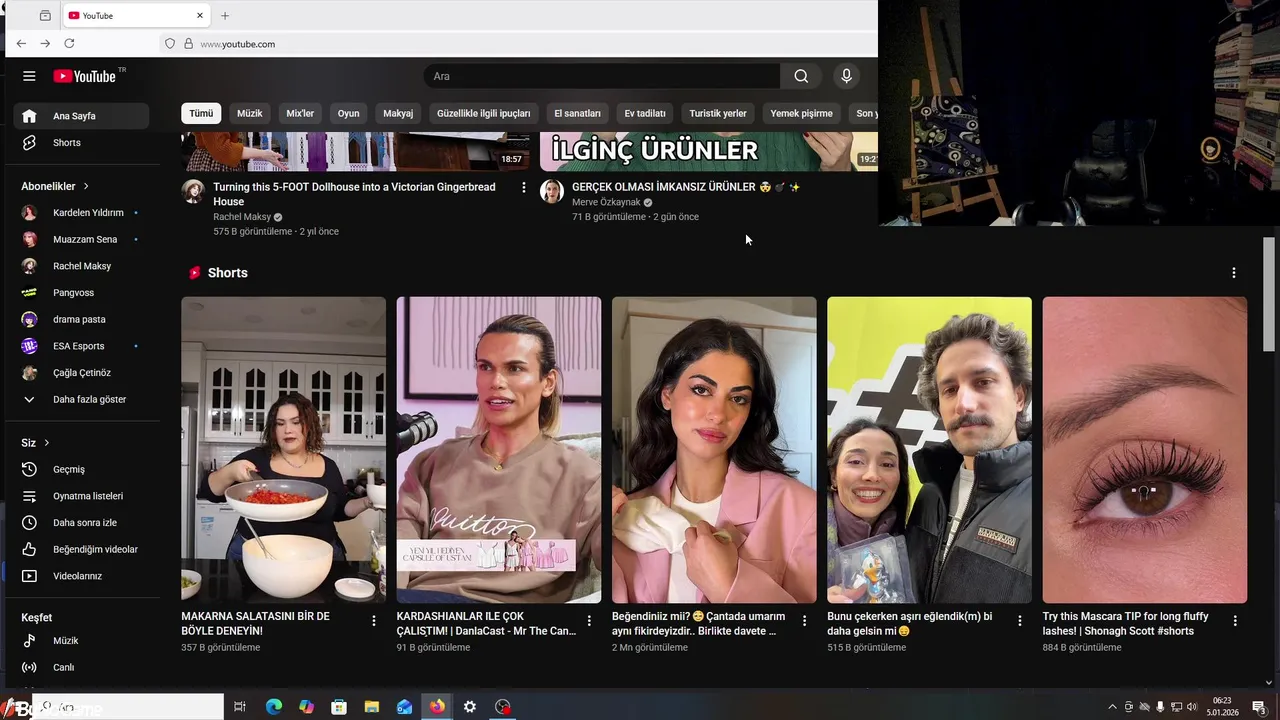Expand Daha fazla göster subscriptions
Viewport: 1280px width, 720px height.
click(x=81, y=399)
